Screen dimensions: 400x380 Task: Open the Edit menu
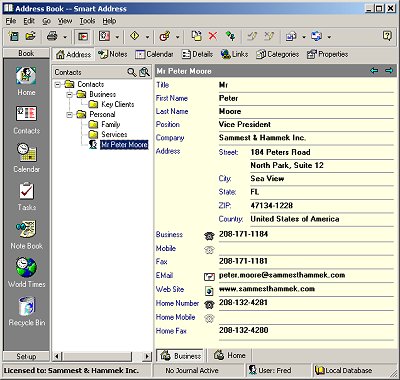(29, 21)
